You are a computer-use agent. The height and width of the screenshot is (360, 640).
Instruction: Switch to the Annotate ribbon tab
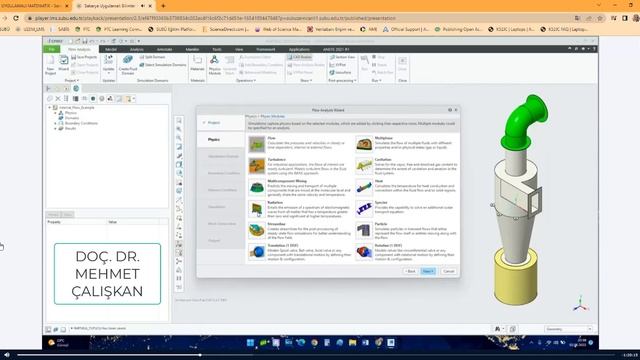[164, 49]
